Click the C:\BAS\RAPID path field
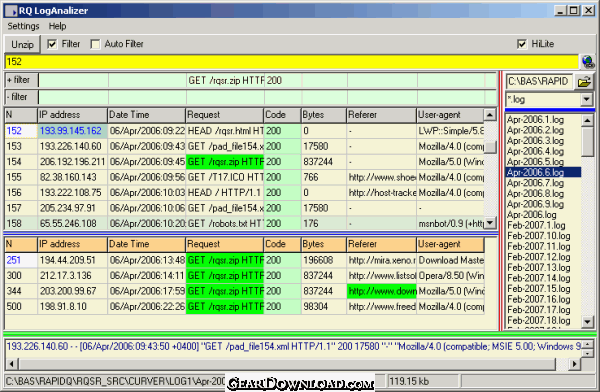This screenshot has height=392, width=600. tap(539, 82)
